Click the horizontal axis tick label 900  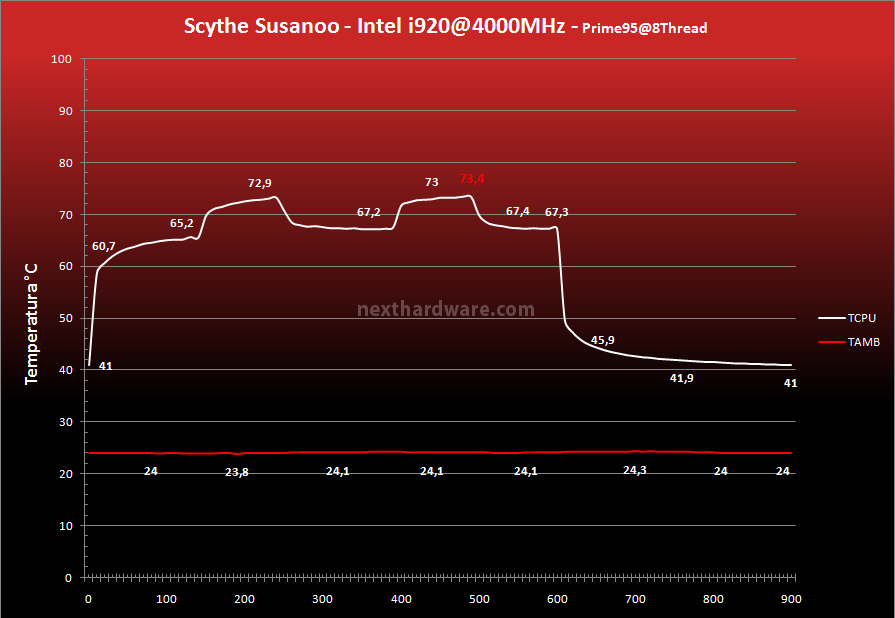(791, 599)
